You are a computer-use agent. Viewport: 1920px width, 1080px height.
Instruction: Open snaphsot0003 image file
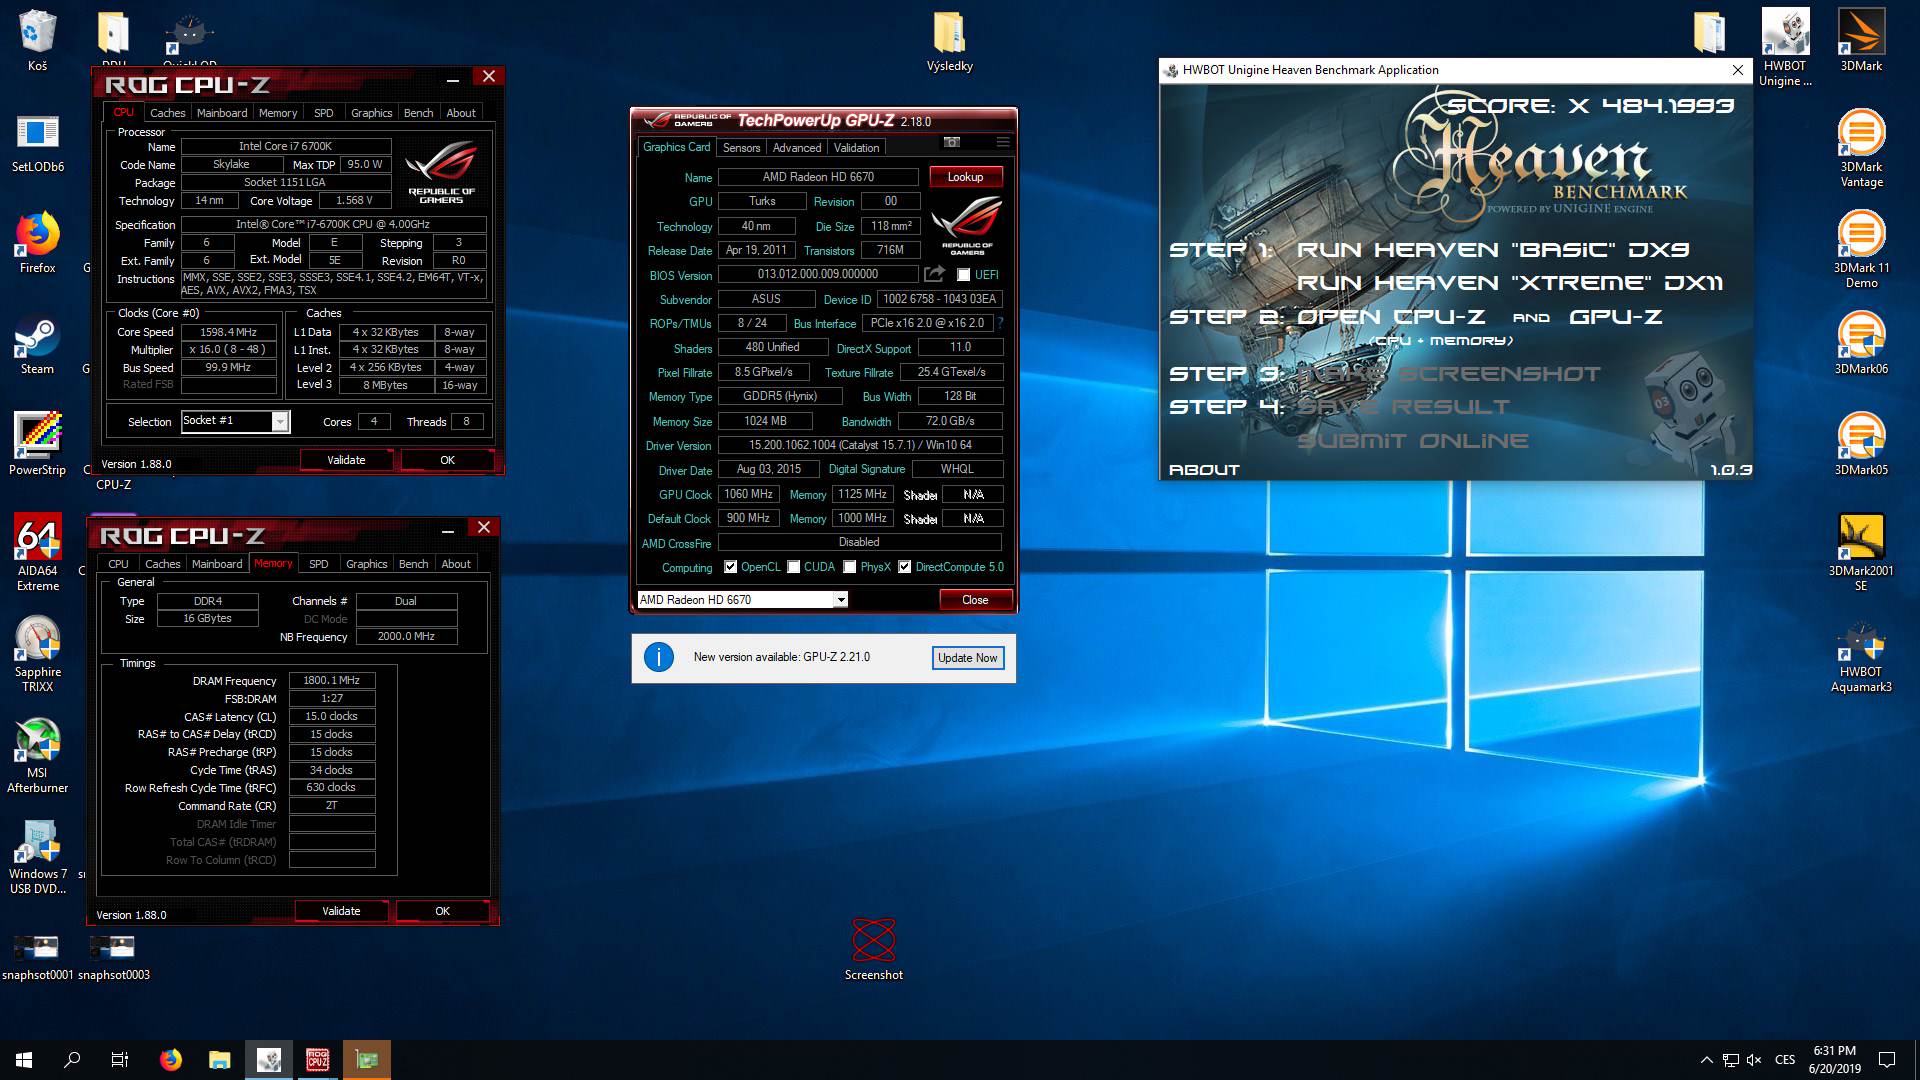(x=113, y=958)
